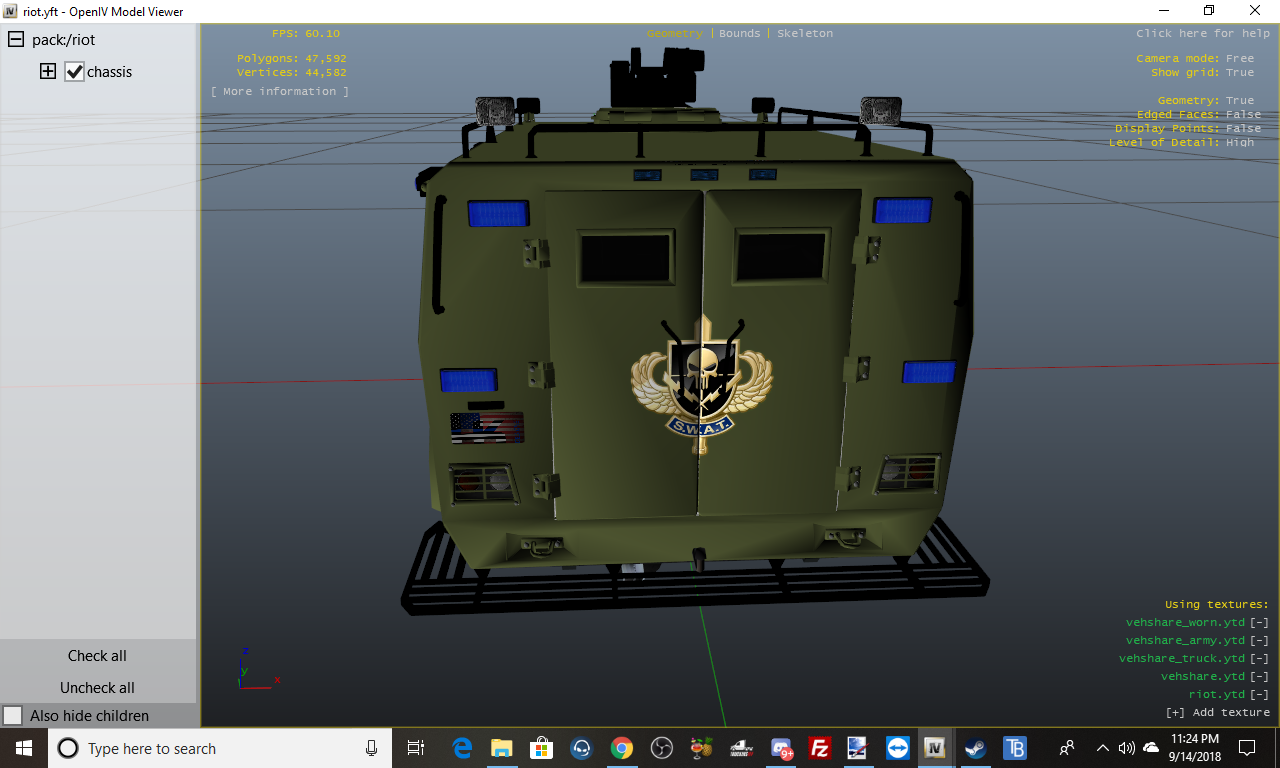
Task: Open File Explorer from the taskbar
Action: point(501,748)
